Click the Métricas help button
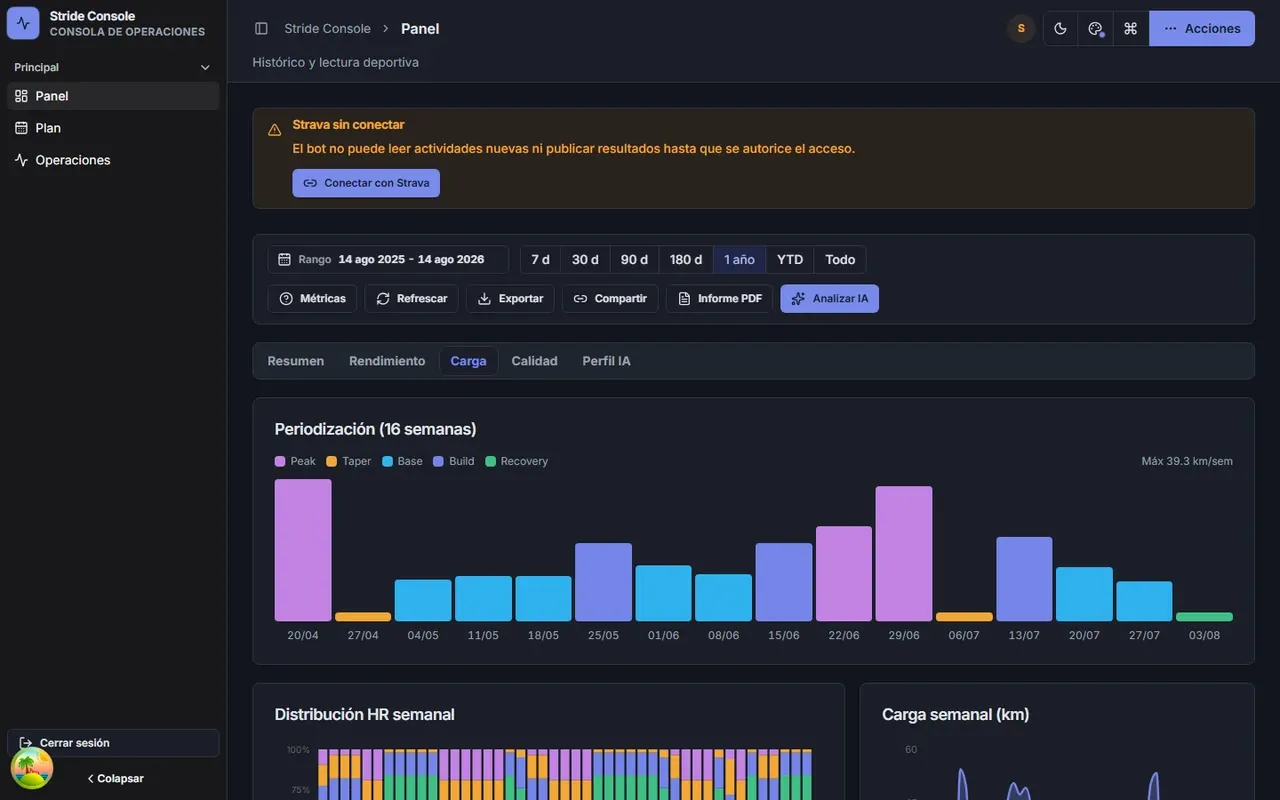The image size is (1280, 800). [x=312, y=299]
